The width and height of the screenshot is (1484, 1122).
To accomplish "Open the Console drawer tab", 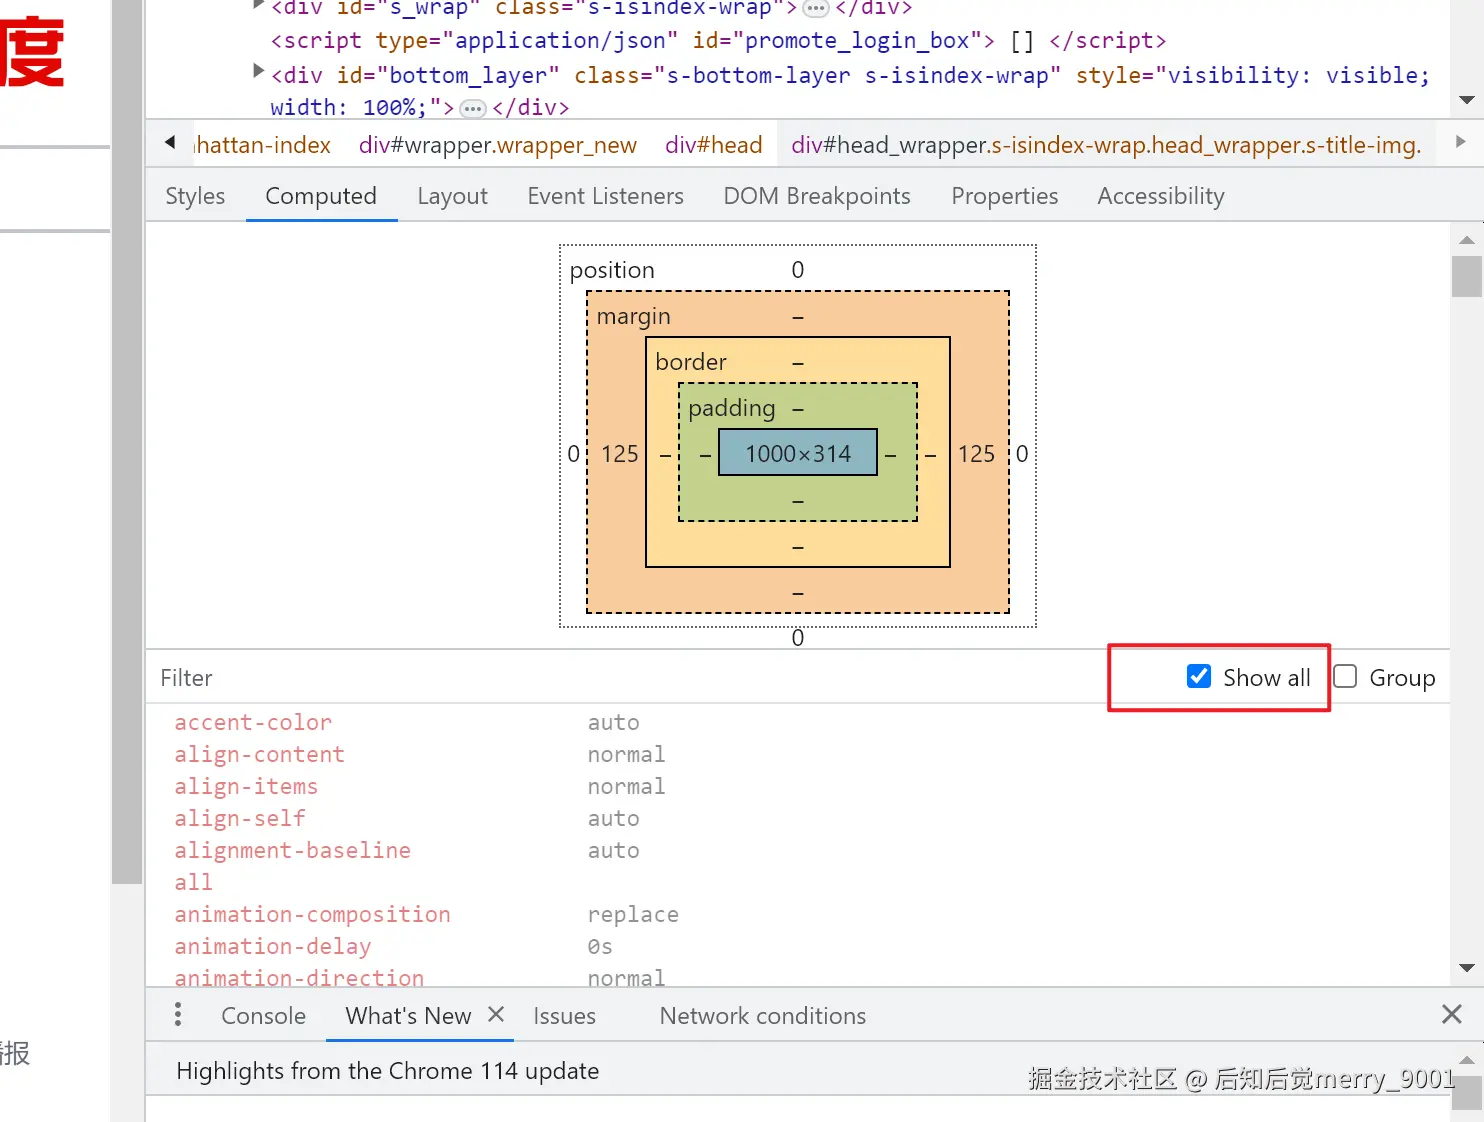I will point(263,1015).
